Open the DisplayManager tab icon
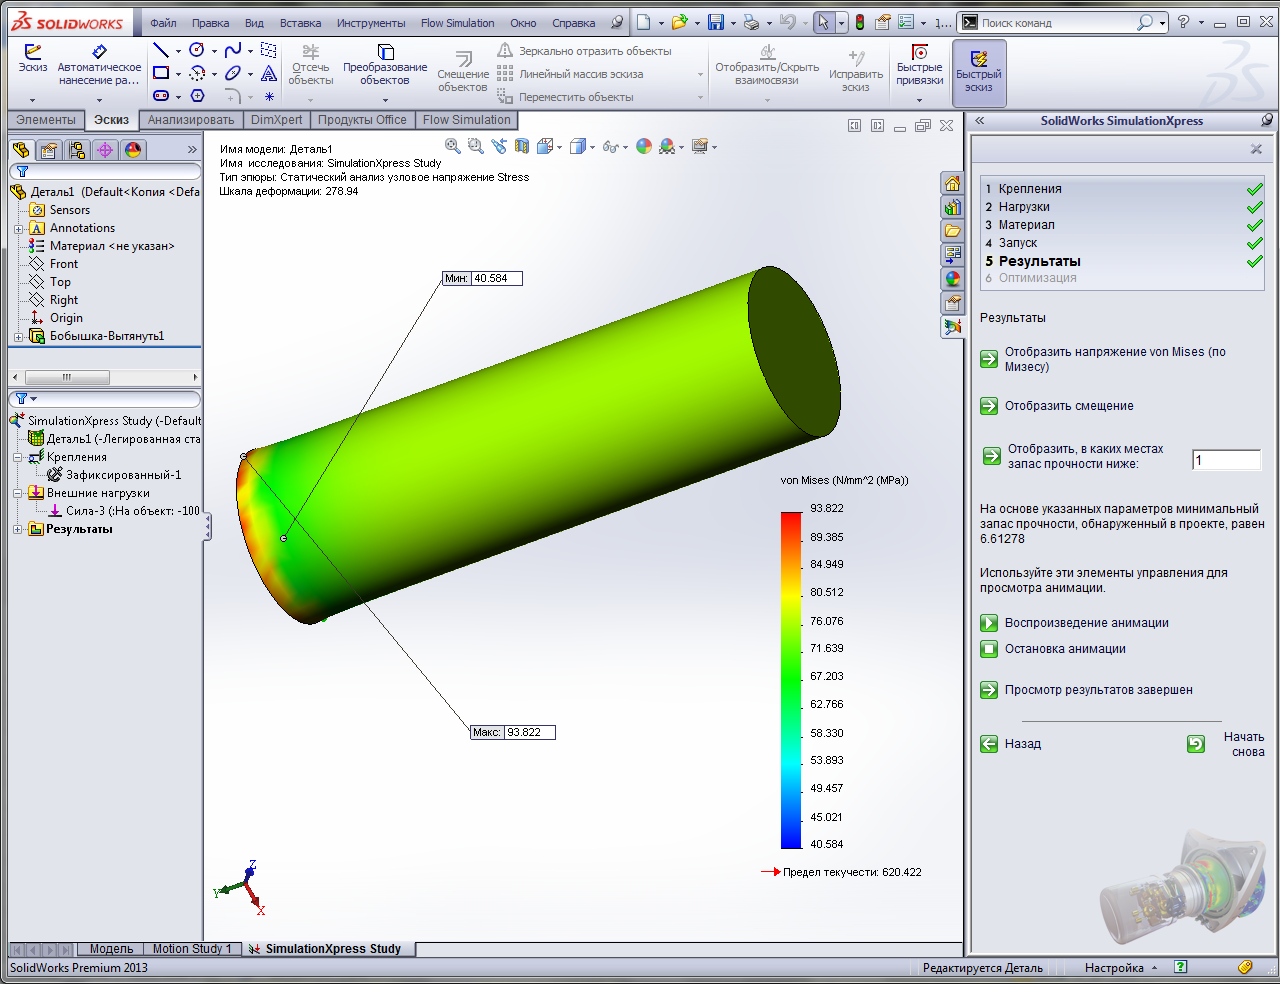1280x984 pixels. pyautogui.click(x=133, y=150)
